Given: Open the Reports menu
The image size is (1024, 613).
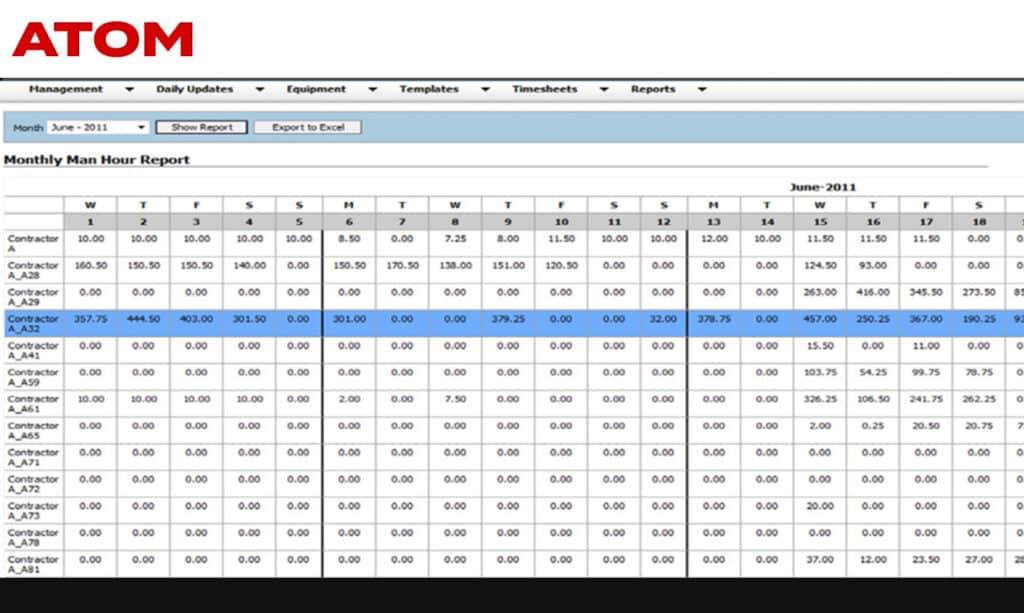Looking at the screenshot, I should [x=653, y=89].
